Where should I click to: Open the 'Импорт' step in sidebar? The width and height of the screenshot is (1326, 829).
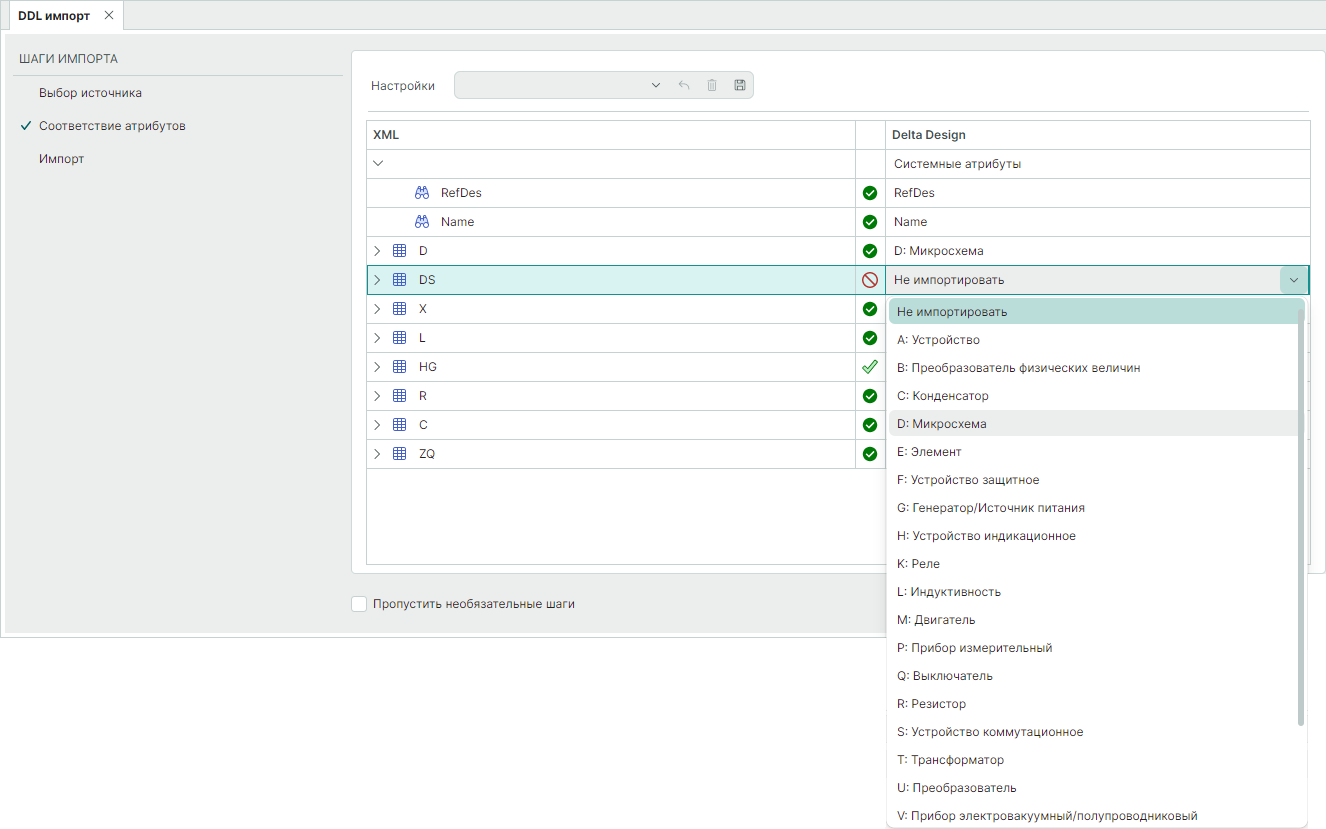pos(61,159)
